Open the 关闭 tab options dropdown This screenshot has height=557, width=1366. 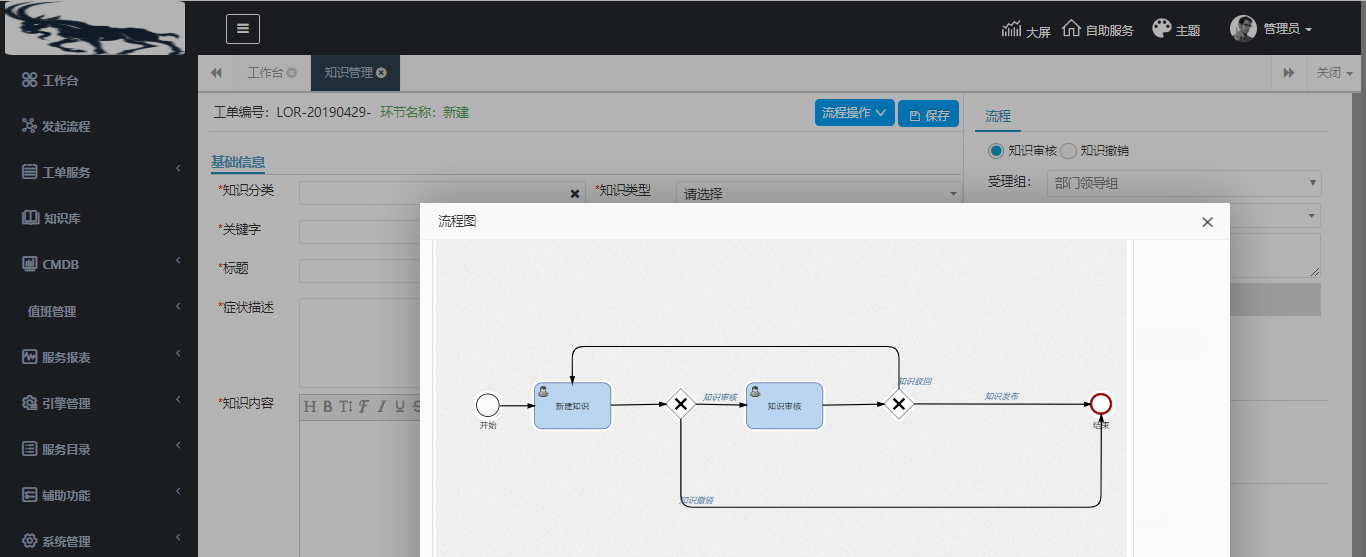[1334, 73]
